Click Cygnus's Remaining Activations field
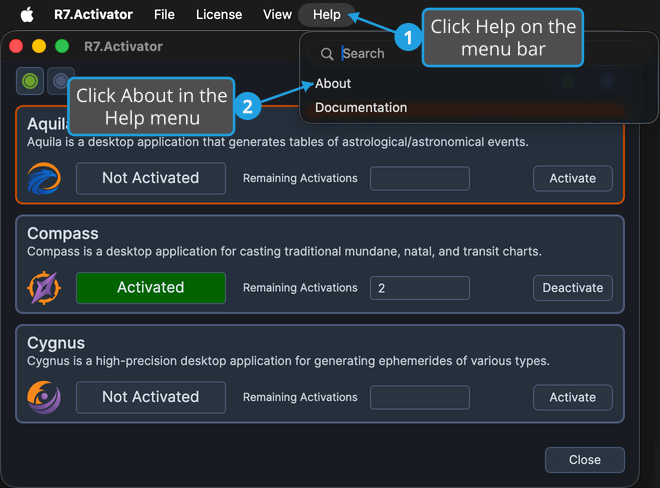660x488 pixels. (420, 397)
